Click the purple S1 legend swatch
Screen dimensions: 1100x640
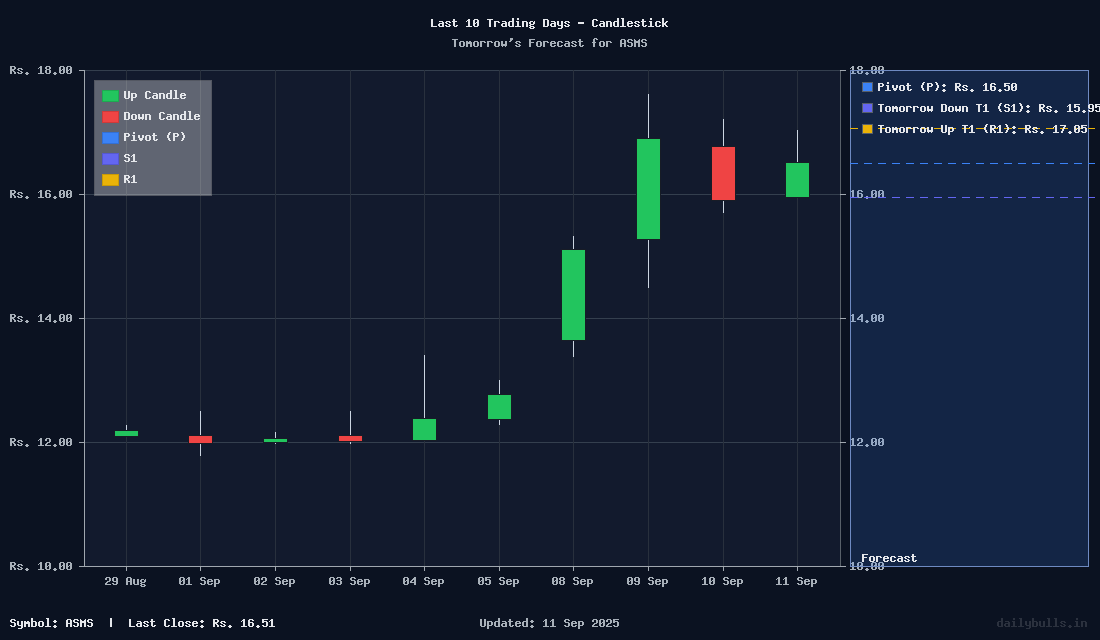110,159
